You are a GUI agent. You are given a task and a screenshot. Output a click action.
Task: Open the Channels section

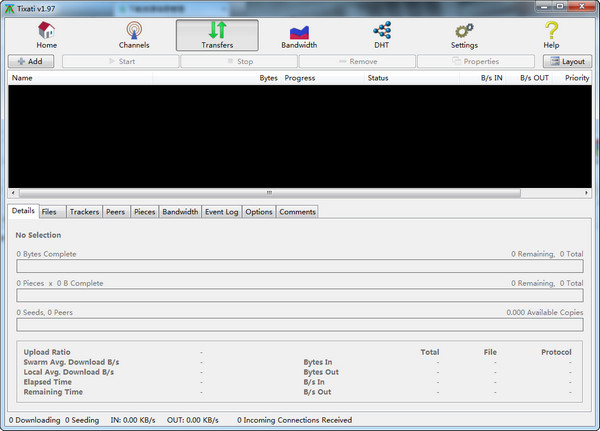click(x=134, y=35)
